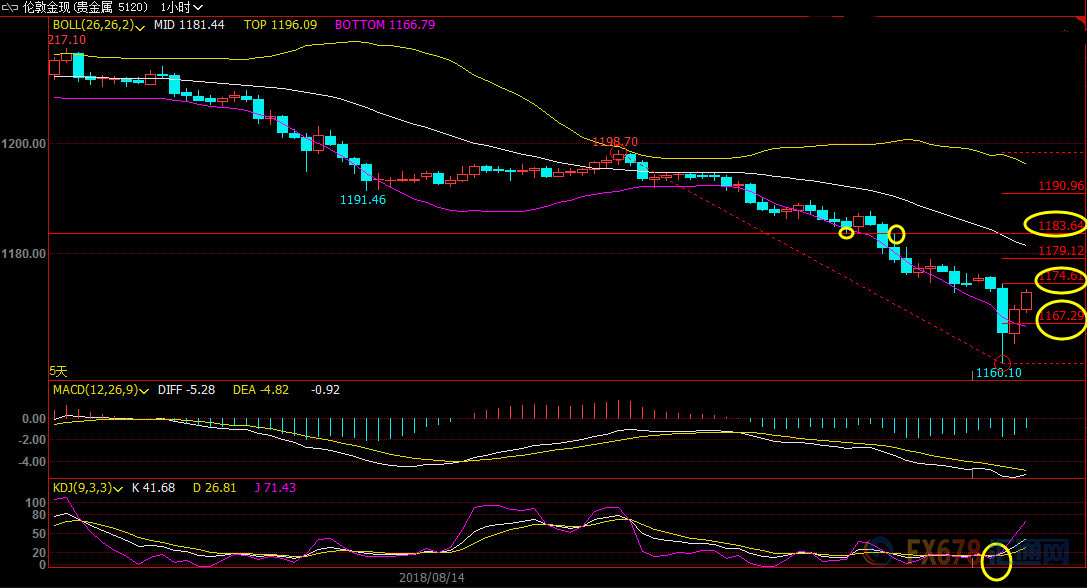1087x588 pixels.
Task: Click the KDJ 50 axis label
Action: (39, 534)
